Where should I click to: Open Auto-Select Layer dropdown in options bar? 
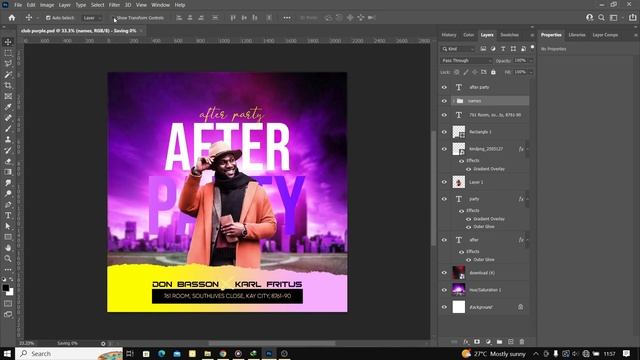[92, 18]
